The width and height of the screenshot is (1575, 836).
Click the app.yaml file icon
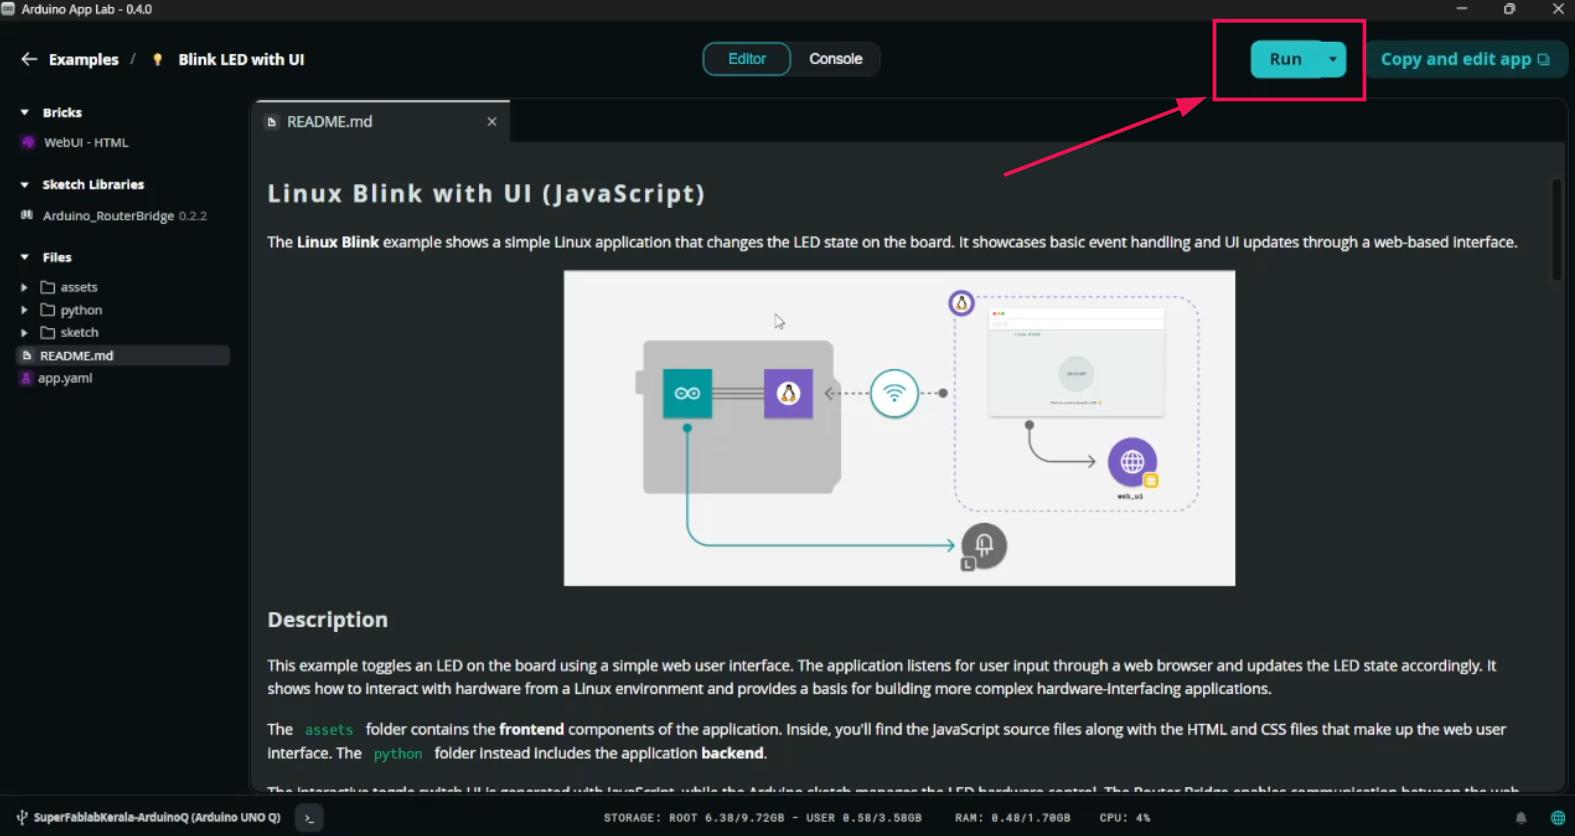27,378
